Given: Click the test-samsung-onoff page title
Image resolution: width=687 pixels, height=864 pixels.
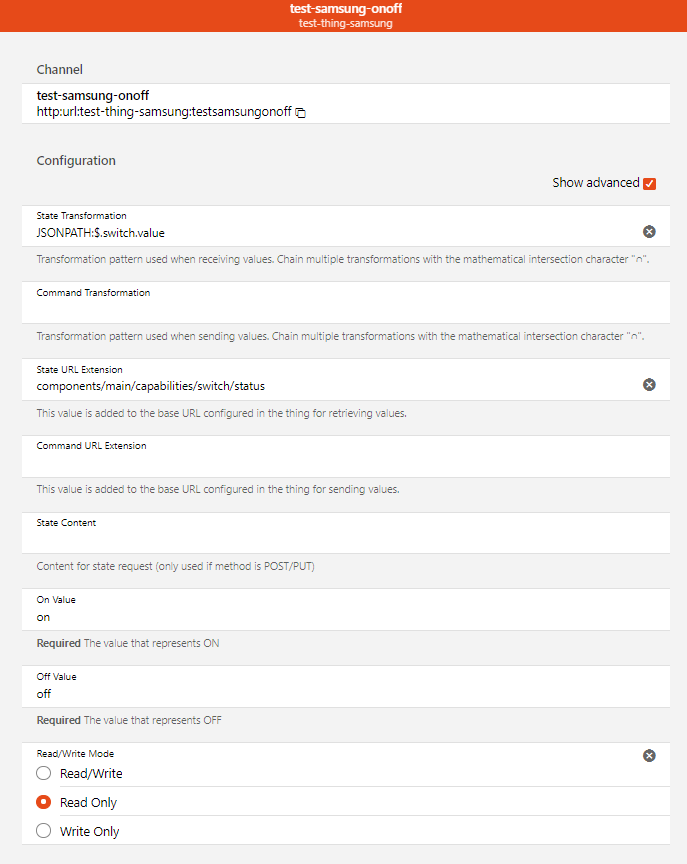Looking at the screenshot, I should (345, 9).
